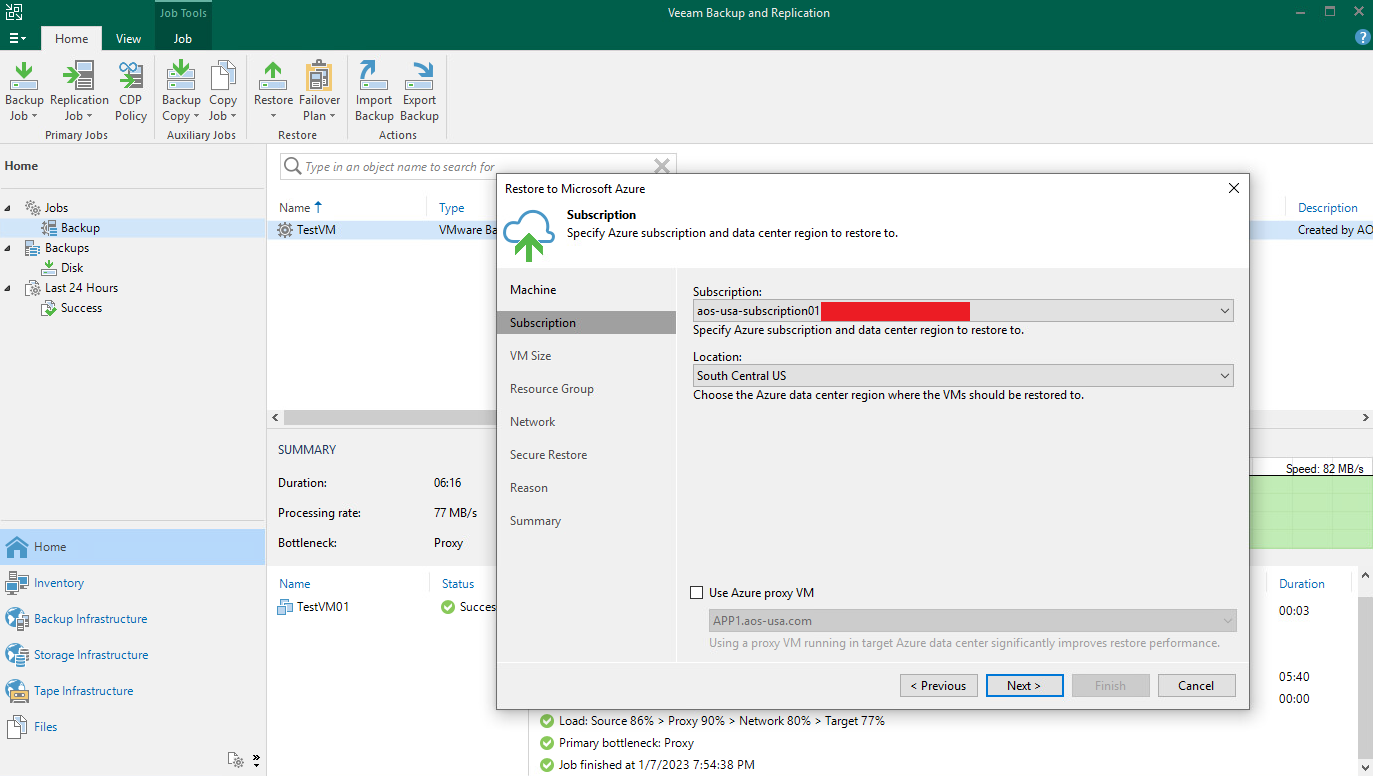The image size is (1373, 776).
Task: Open the Backup Copy ribbon button
Action: click(x=181, y=91)
